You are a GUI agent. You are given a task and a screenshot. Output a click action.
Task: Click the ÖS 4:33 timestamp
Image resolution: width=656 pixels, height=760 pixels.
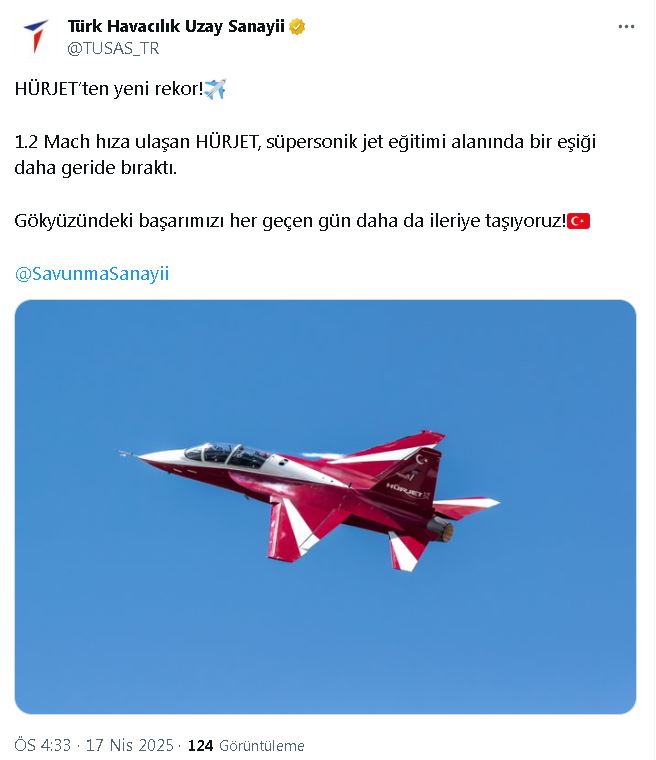42,745
